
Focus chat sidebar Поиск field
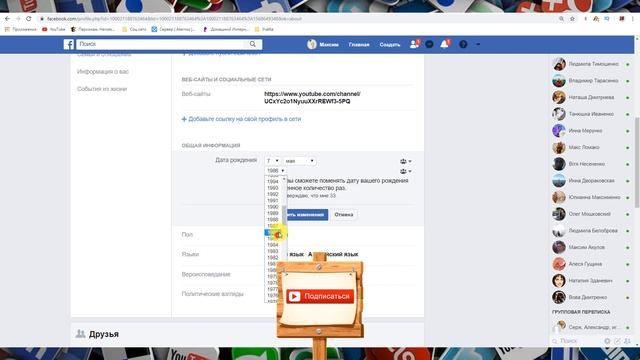tap(576, 341)
